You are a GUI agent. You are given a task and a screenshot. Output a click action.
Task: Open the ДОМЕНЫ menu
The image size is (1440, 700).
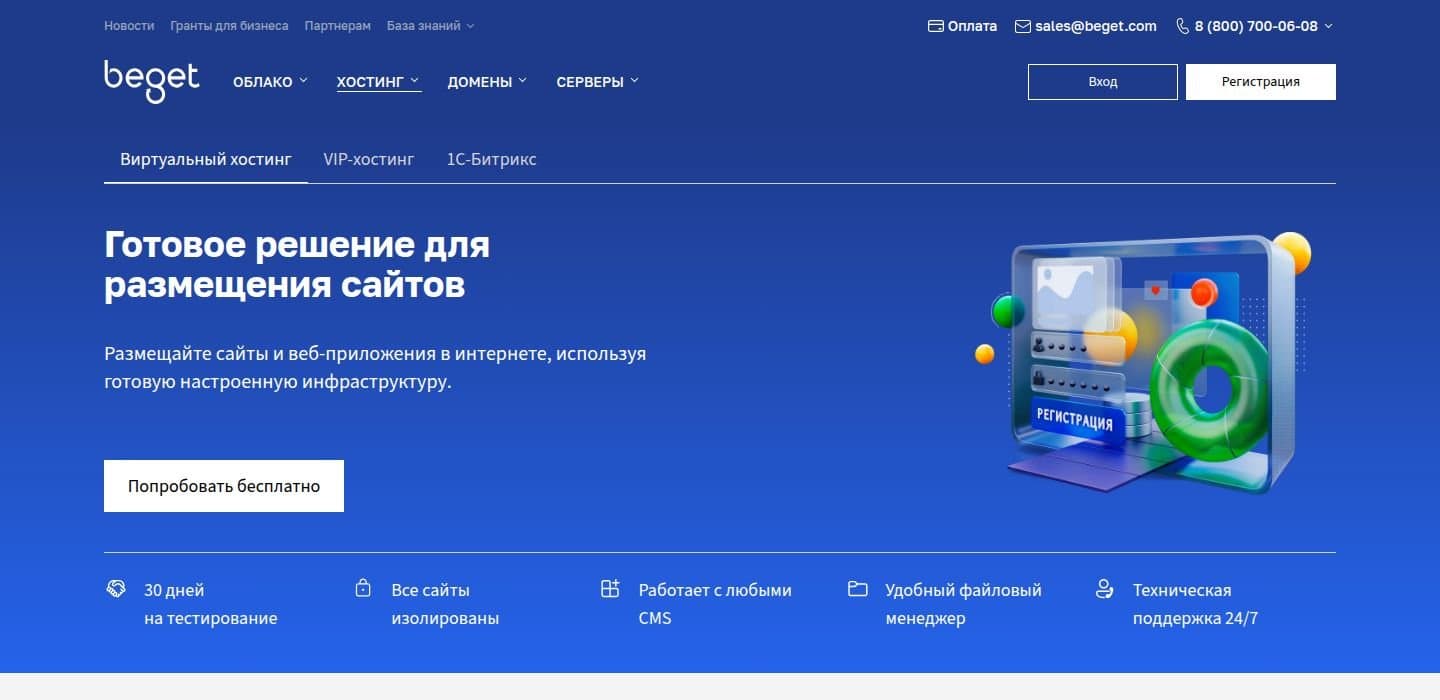[x=487, y=82]
